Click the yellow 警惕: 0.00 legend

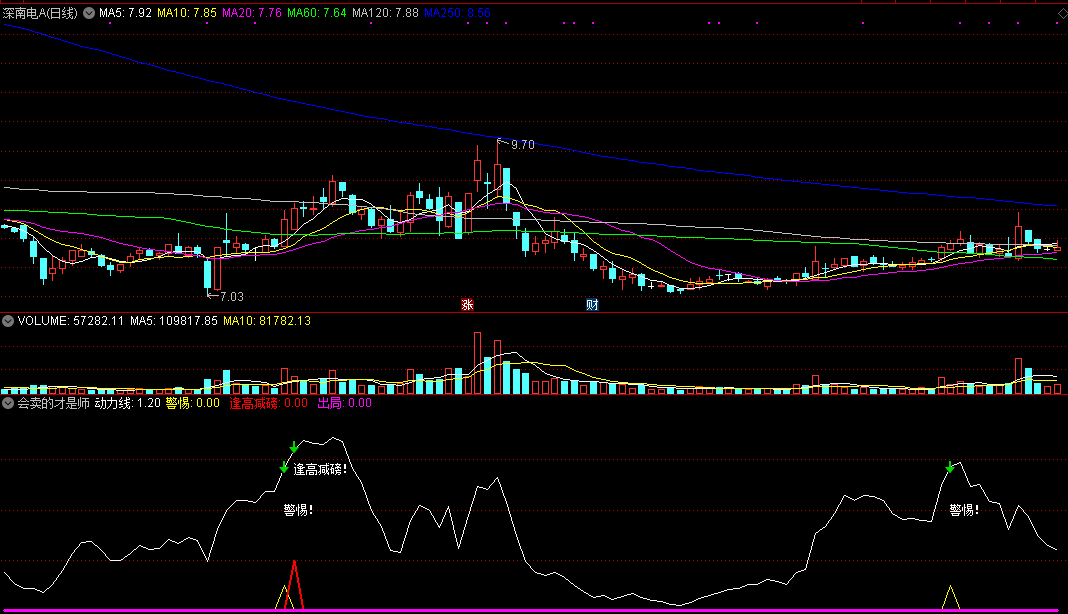(x=193, y=403)
